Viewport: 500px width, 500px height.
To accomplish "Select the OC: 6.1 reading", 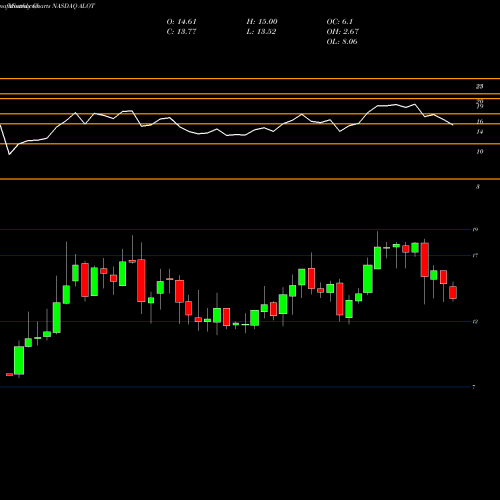I will pyautogui.click(x=339, y=22).
